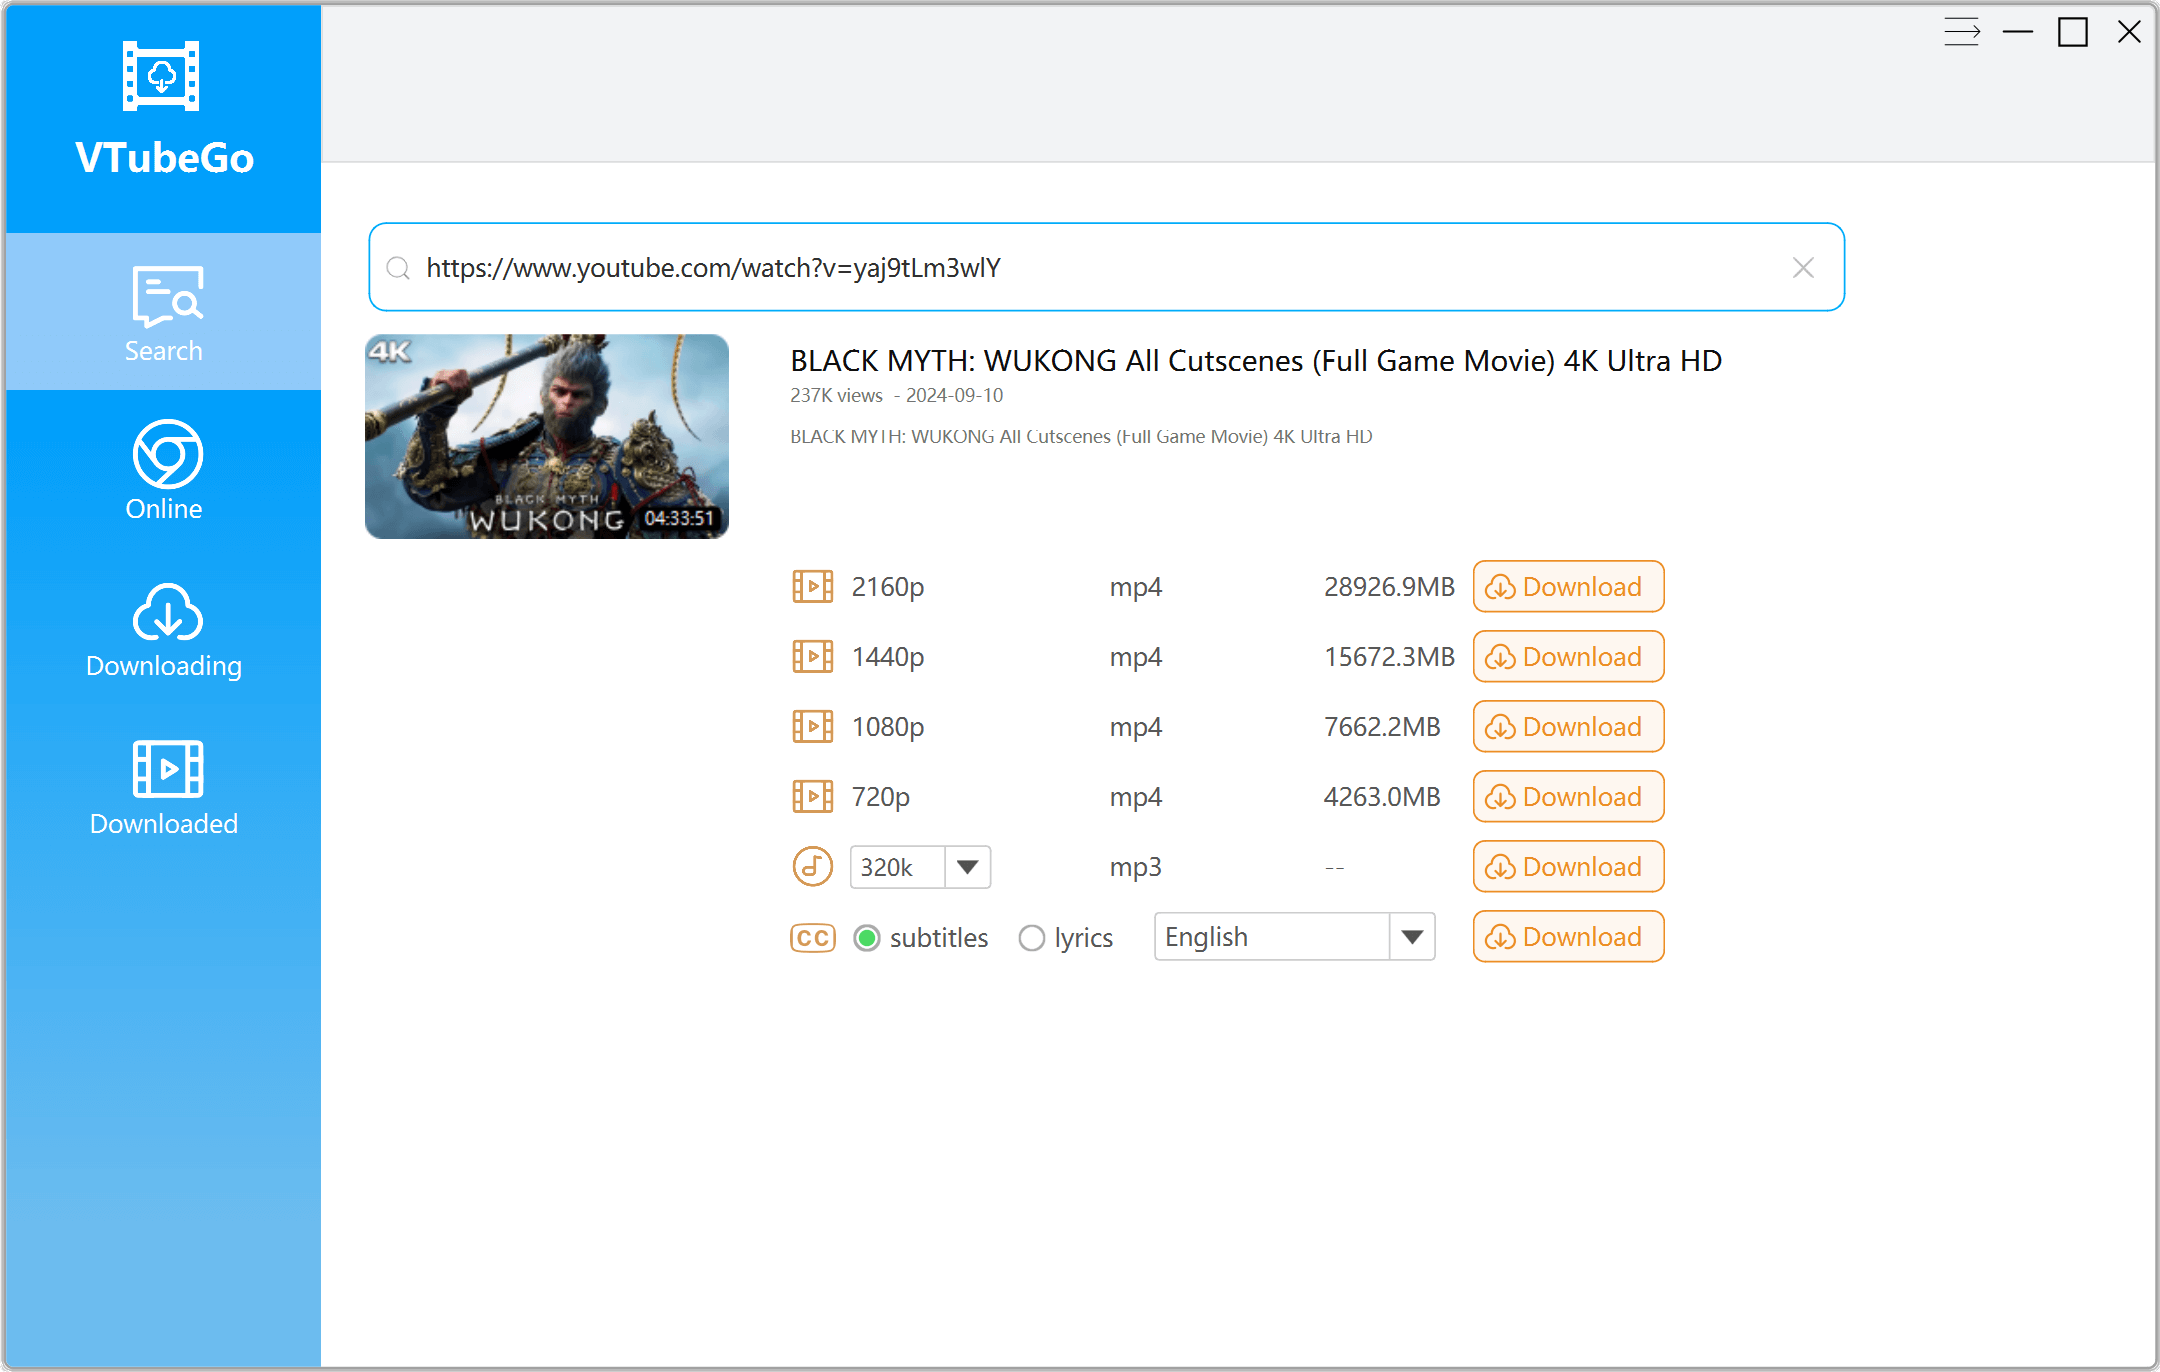Click the video icon next to 2160p
The width and height of the screenshot is (2160, 1372).
point(812,587)
